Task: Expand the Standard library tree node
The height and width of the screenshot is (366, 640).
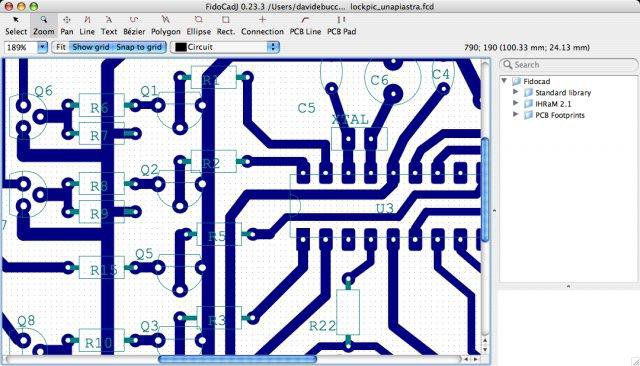Action: tap(516, 92)
